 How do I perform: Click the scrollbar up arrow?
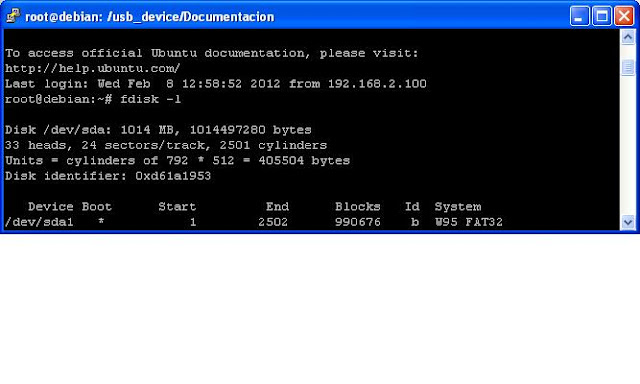click(627, 38)
